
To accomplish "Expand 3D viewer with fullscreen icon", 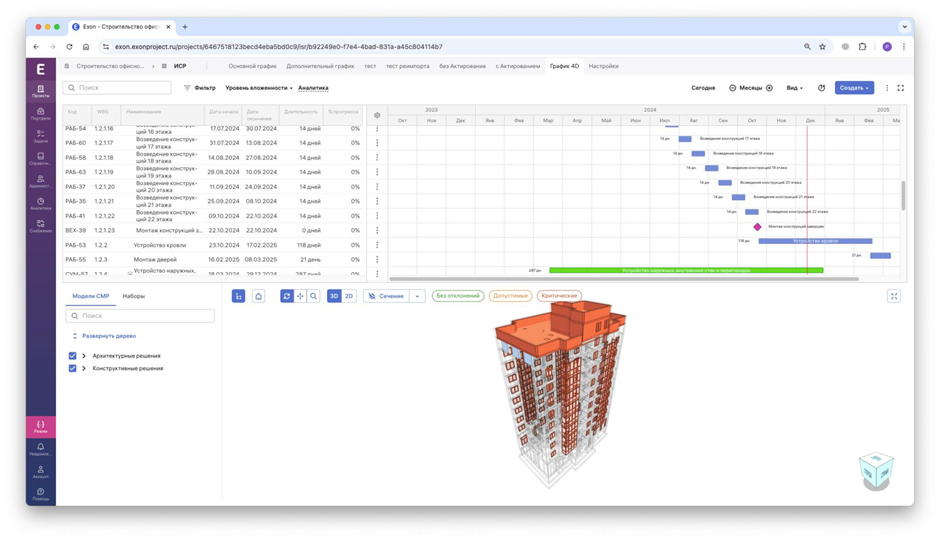I will pos(894,296).
